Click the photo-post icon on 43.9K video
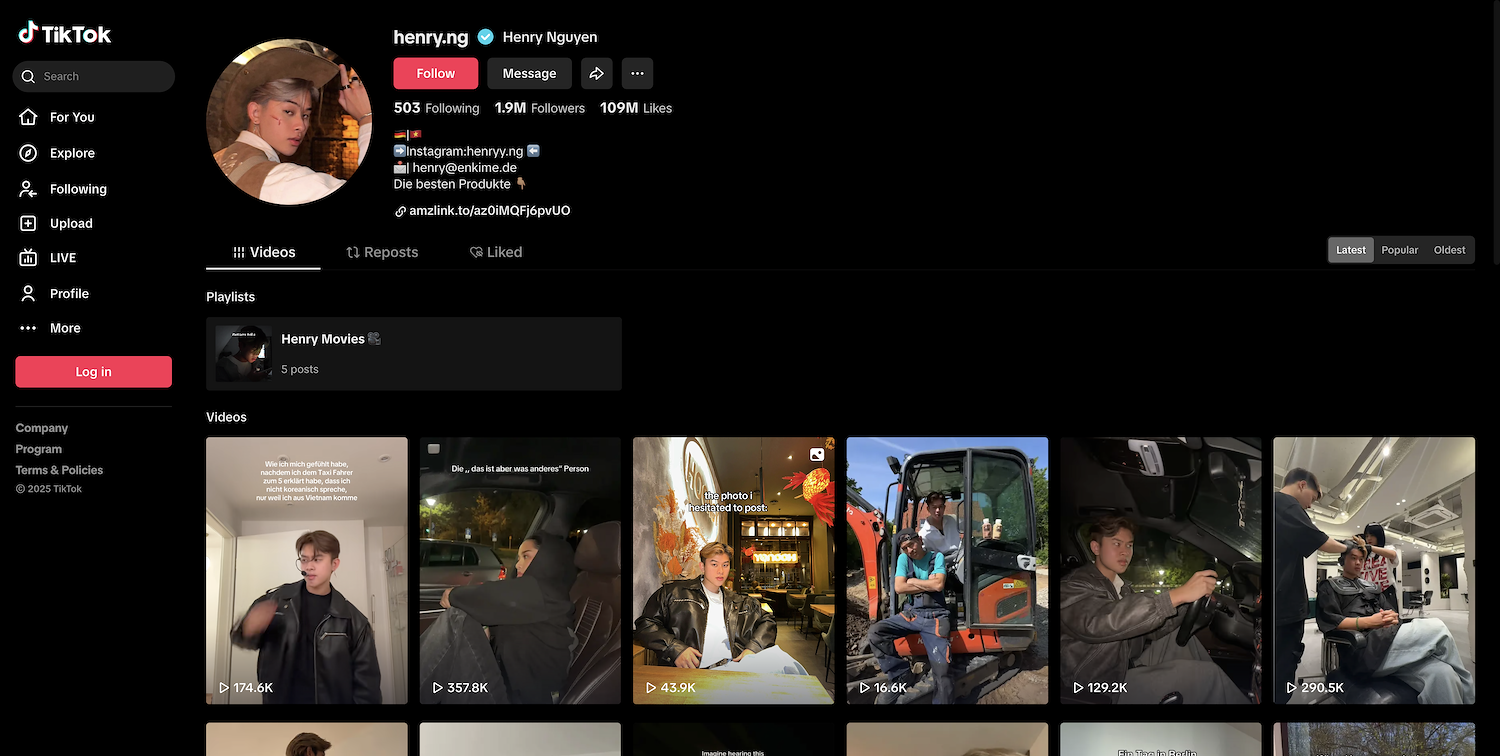 (x=817, y=454)
